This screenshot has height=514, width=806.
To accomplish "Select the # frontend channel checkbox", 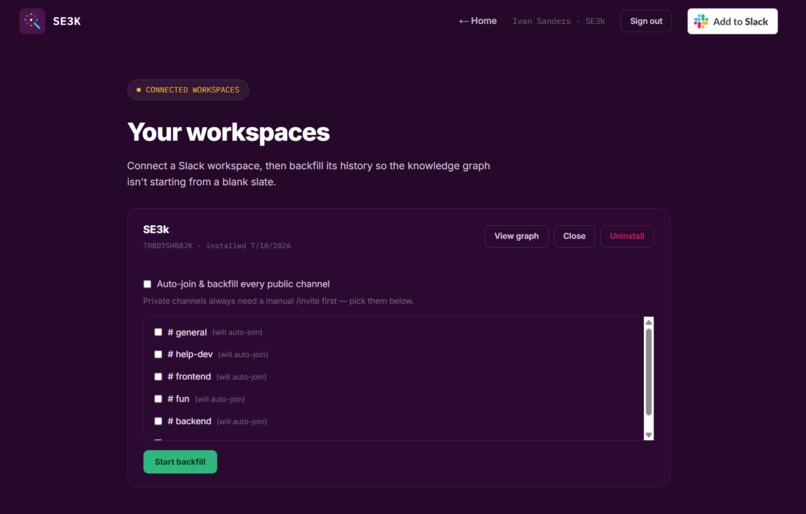I will [158, 377].
